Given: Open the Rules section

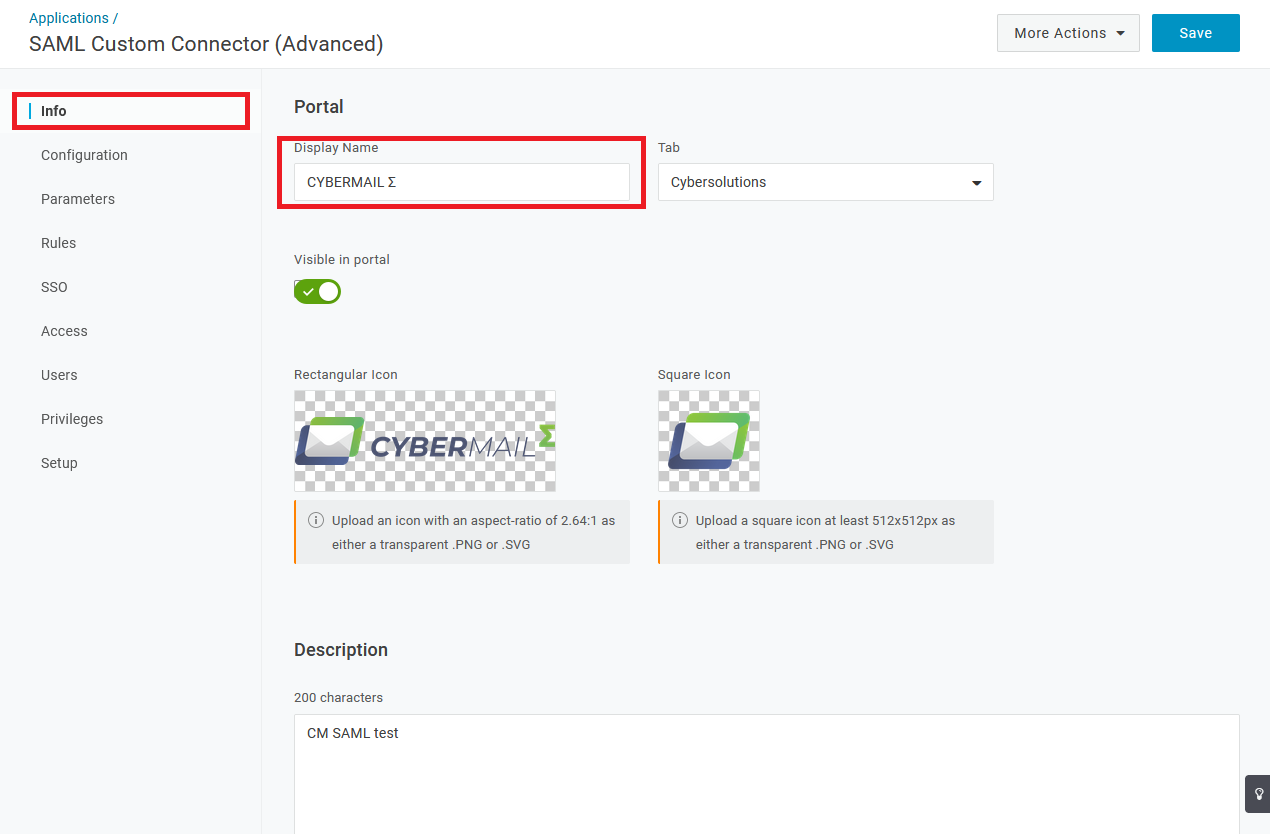Looking at the screenshot, I should coord(58,243).
